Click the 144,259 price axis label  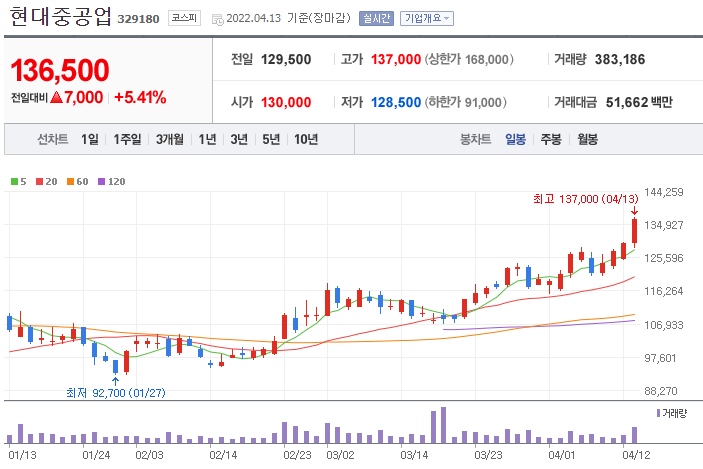point(664,192)
